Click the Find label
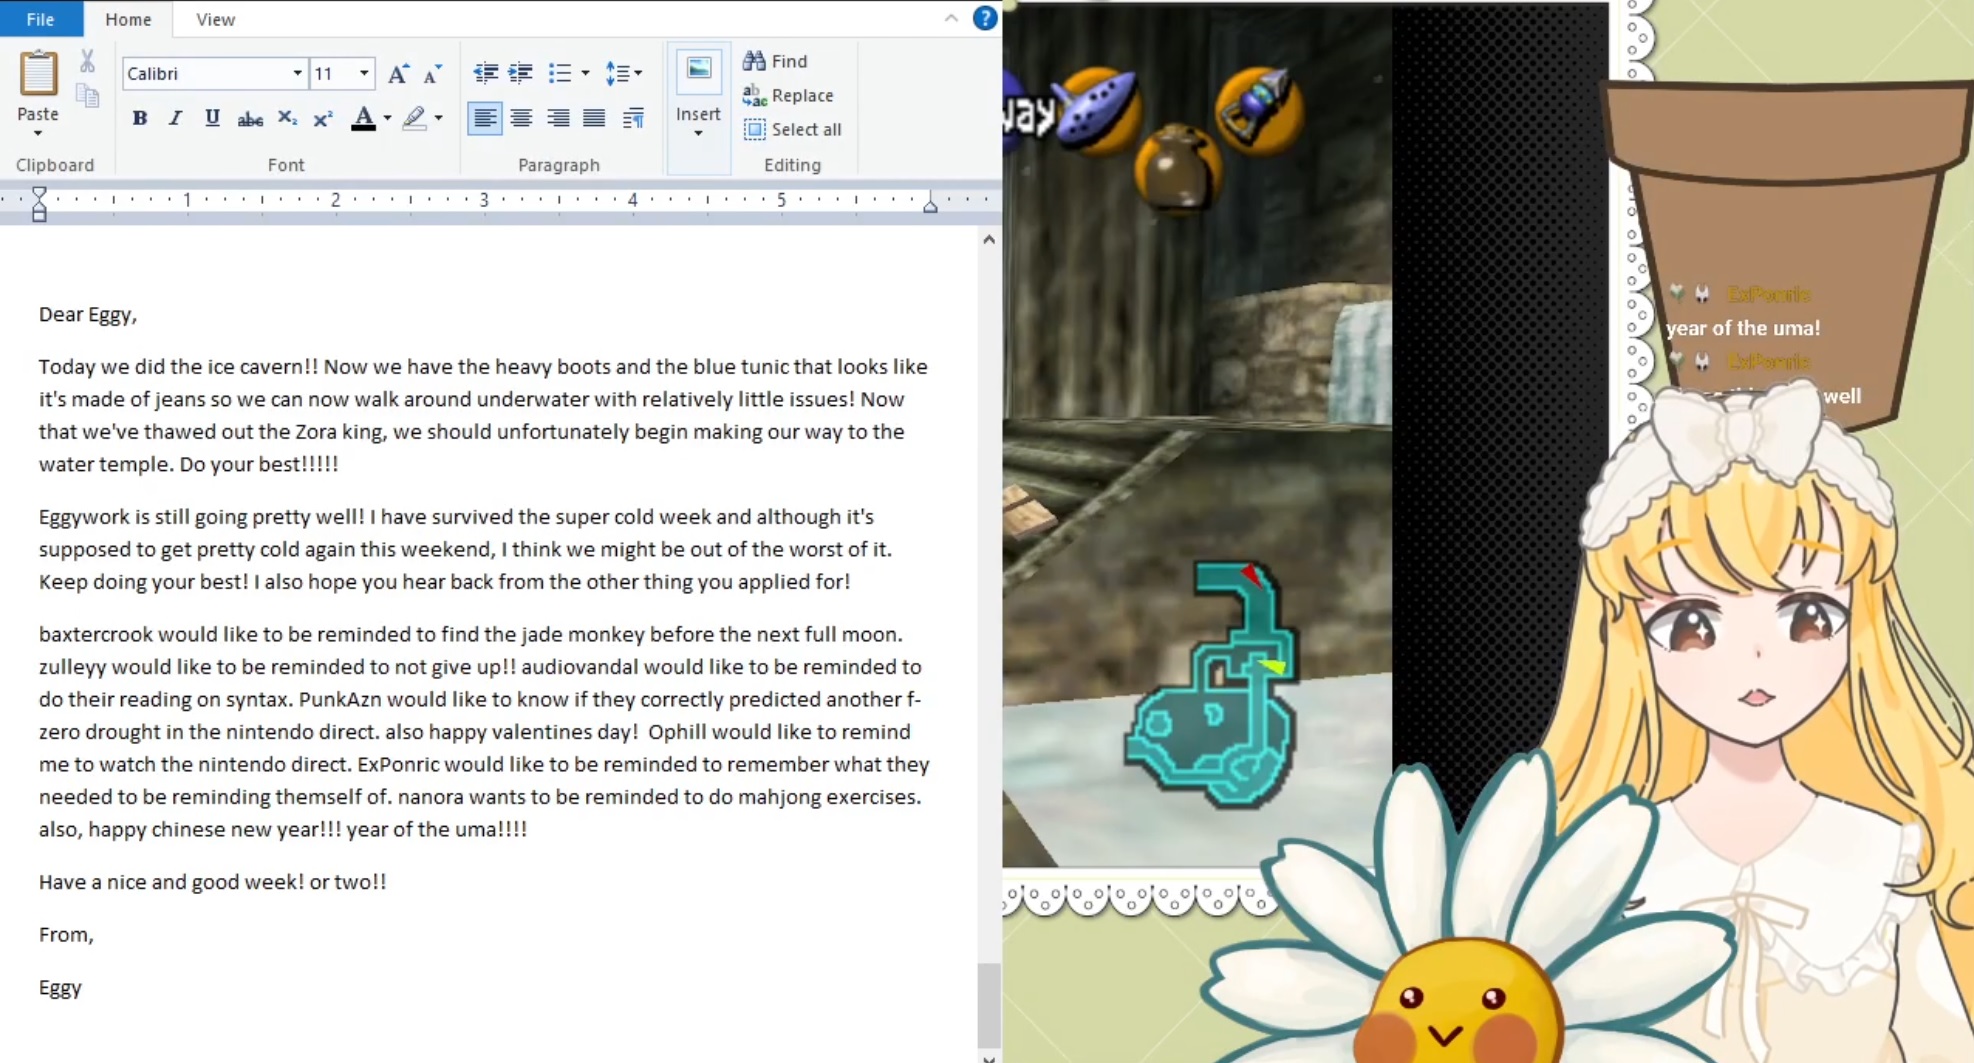1974x1063 pixels. (789, 61)
